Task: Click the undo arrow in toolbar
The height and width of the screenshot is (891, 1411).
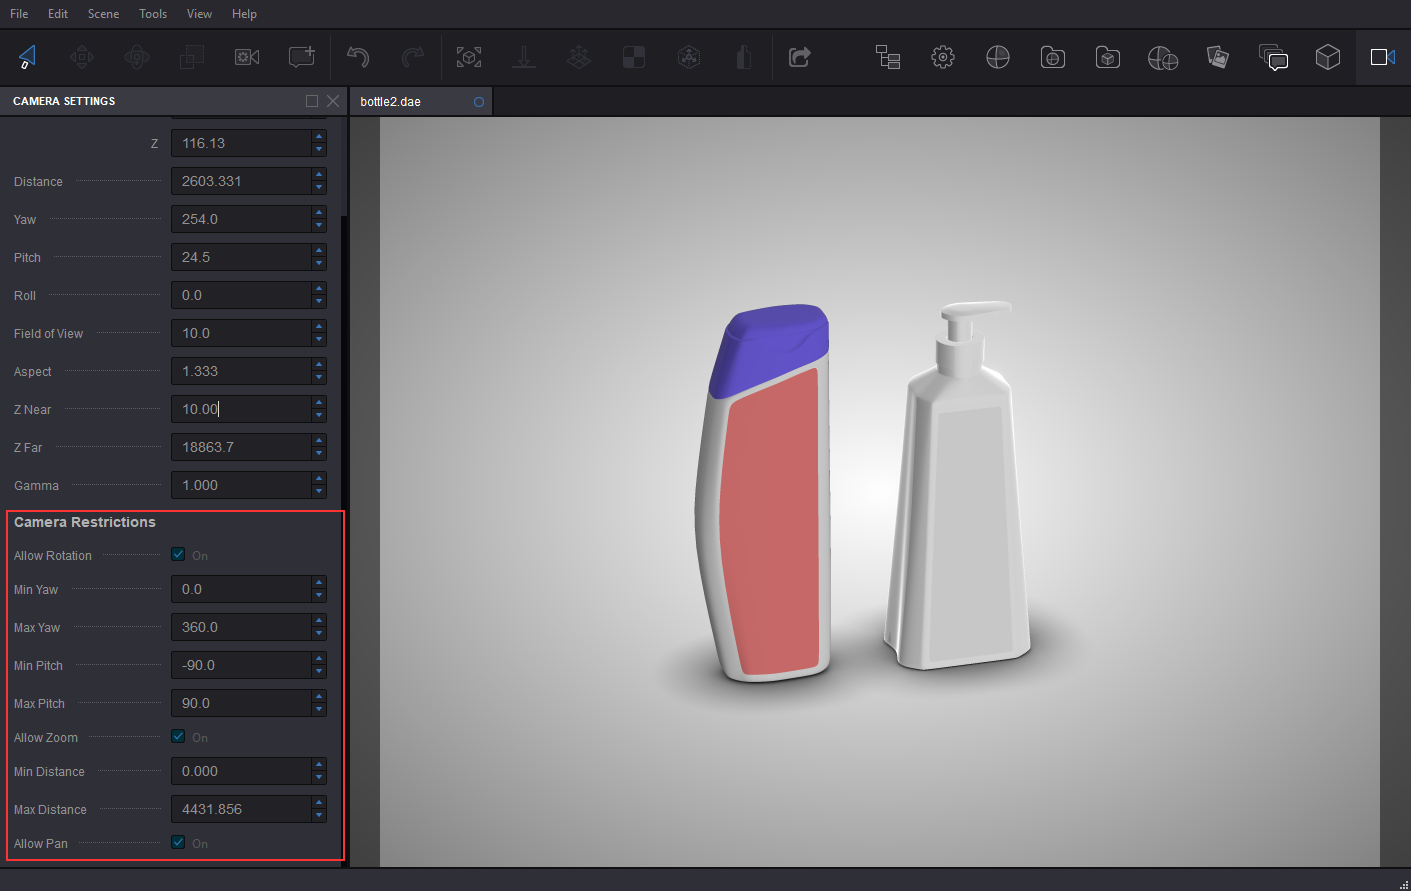Action: (358, 57)
